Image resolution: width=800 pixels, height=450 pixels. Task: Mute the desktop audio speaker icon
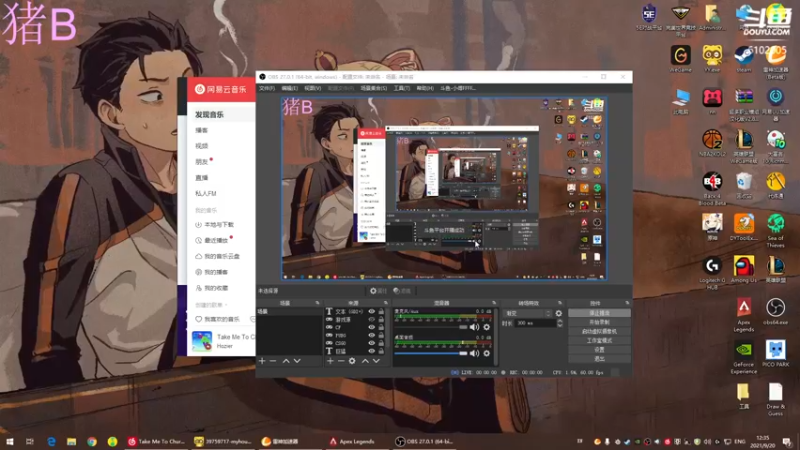(x=474, y=353)
